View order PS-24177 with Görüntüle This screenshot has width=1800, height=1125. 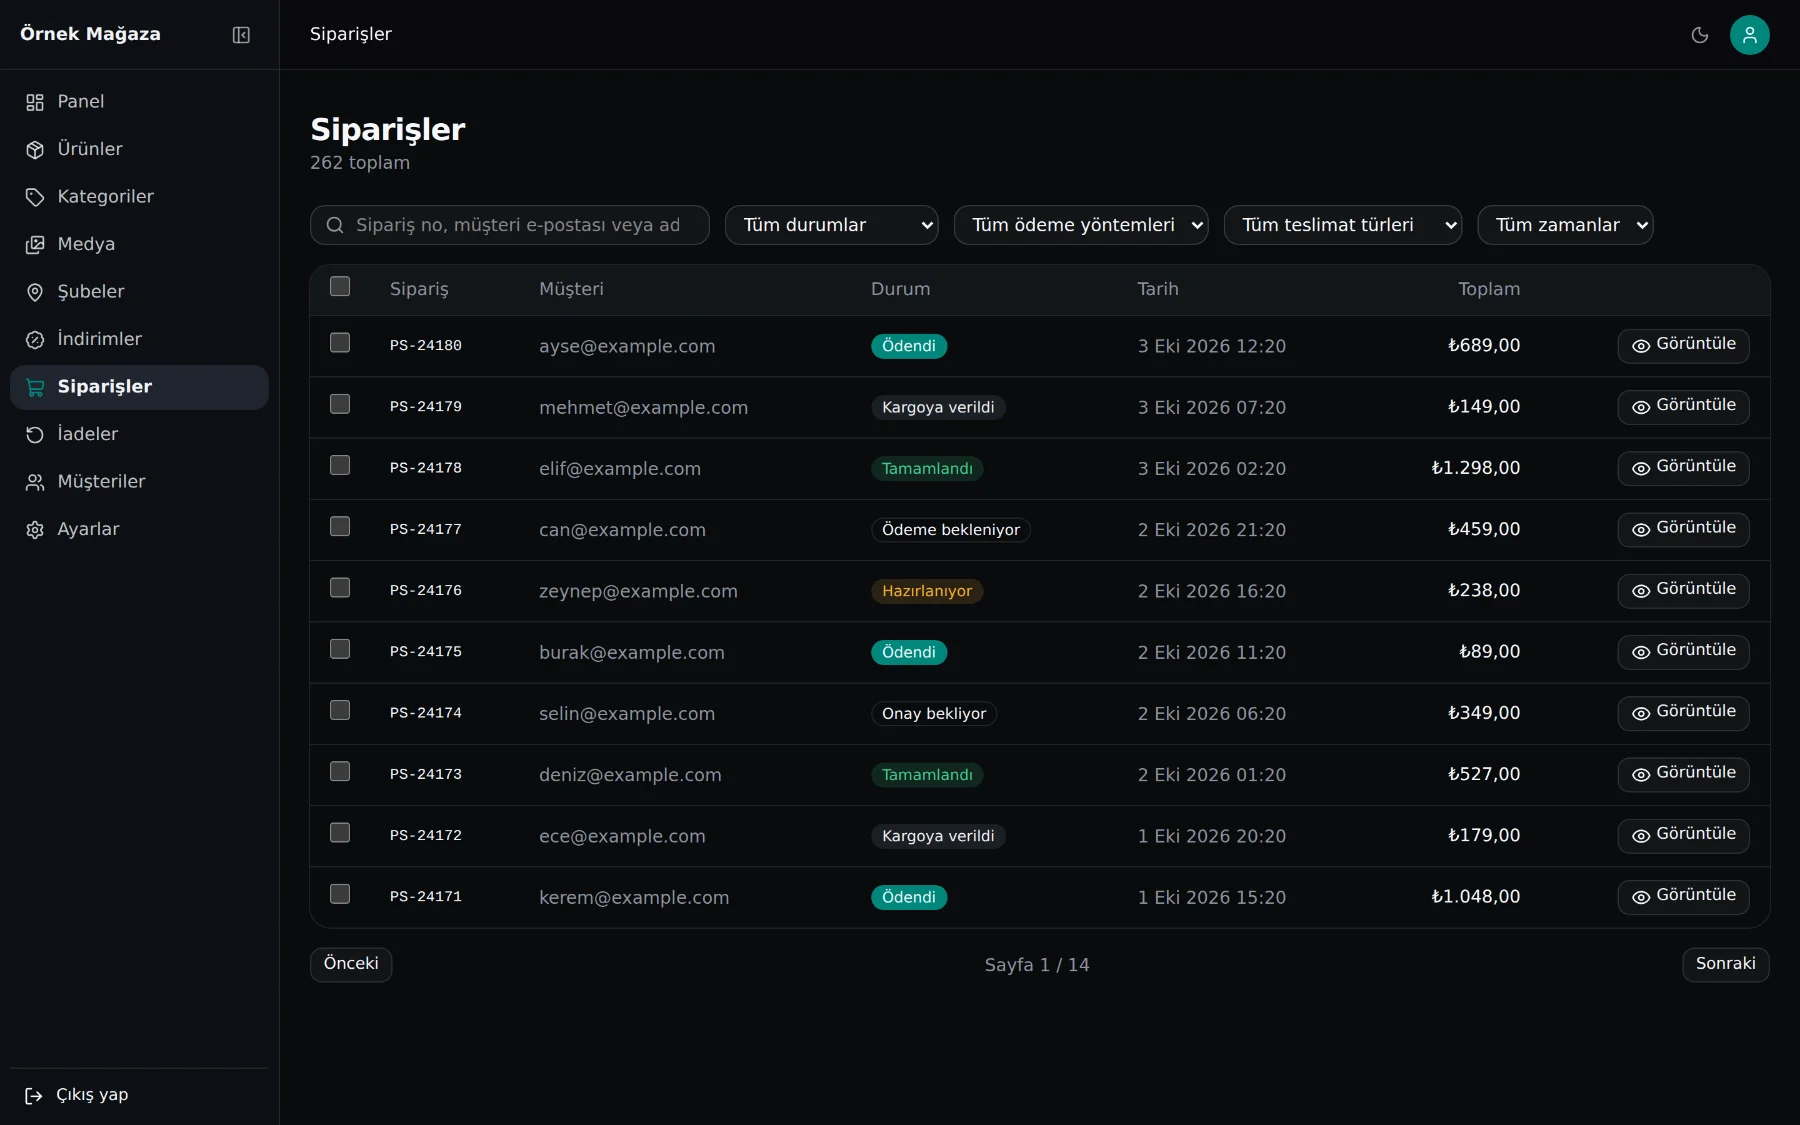tap(1683, 529)
